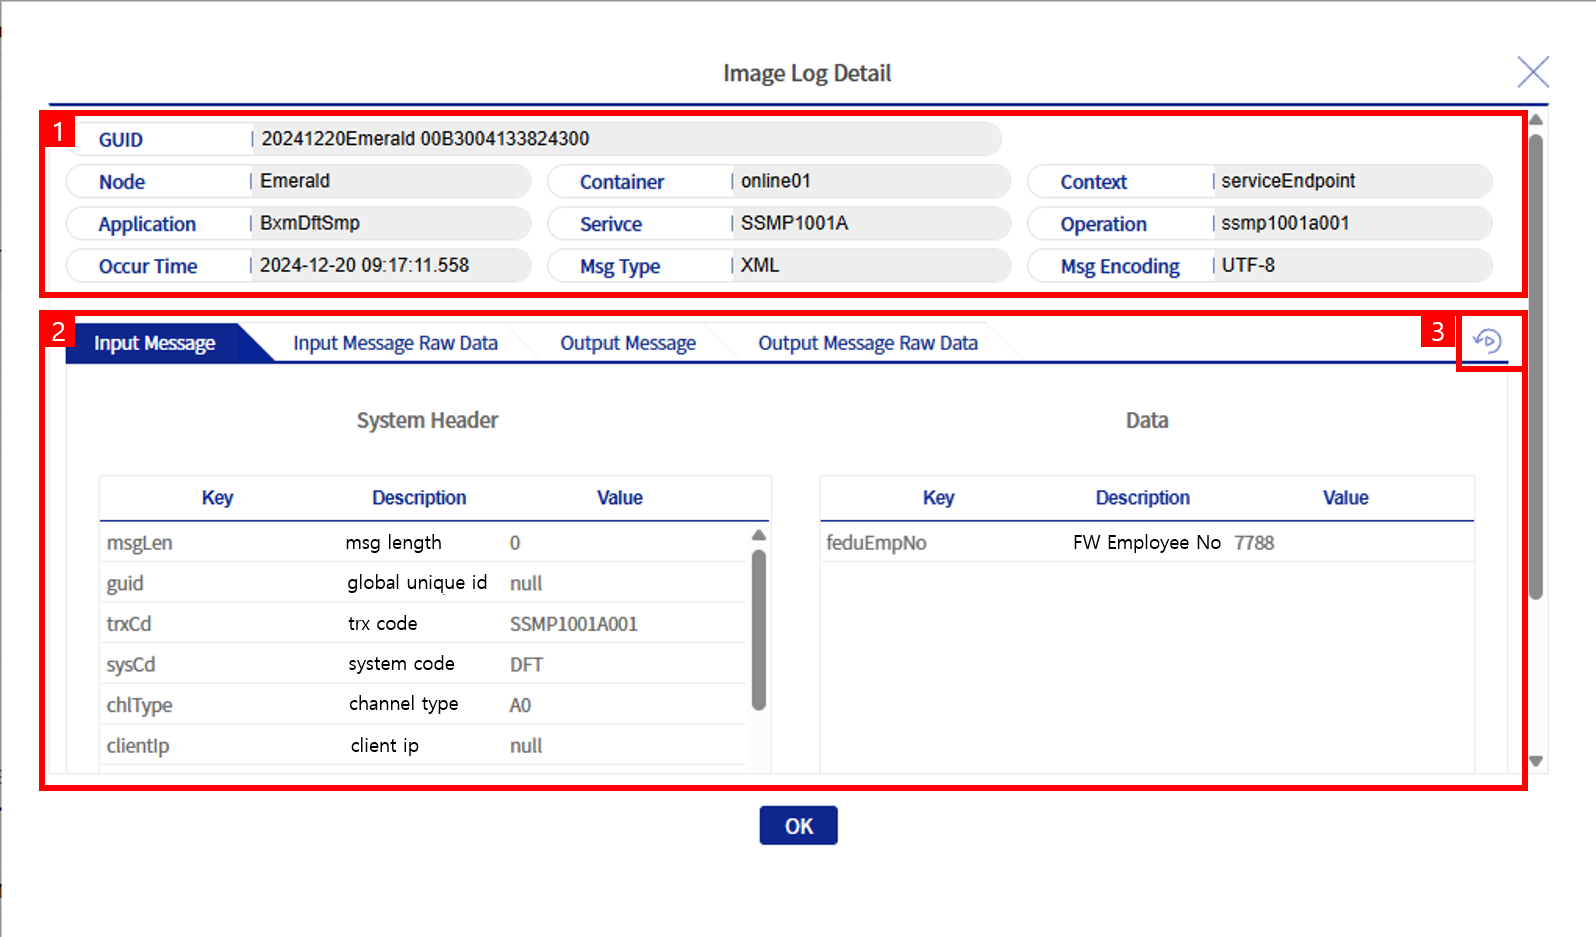Click the Operation value ssmp1001a001

point(1285,224)
